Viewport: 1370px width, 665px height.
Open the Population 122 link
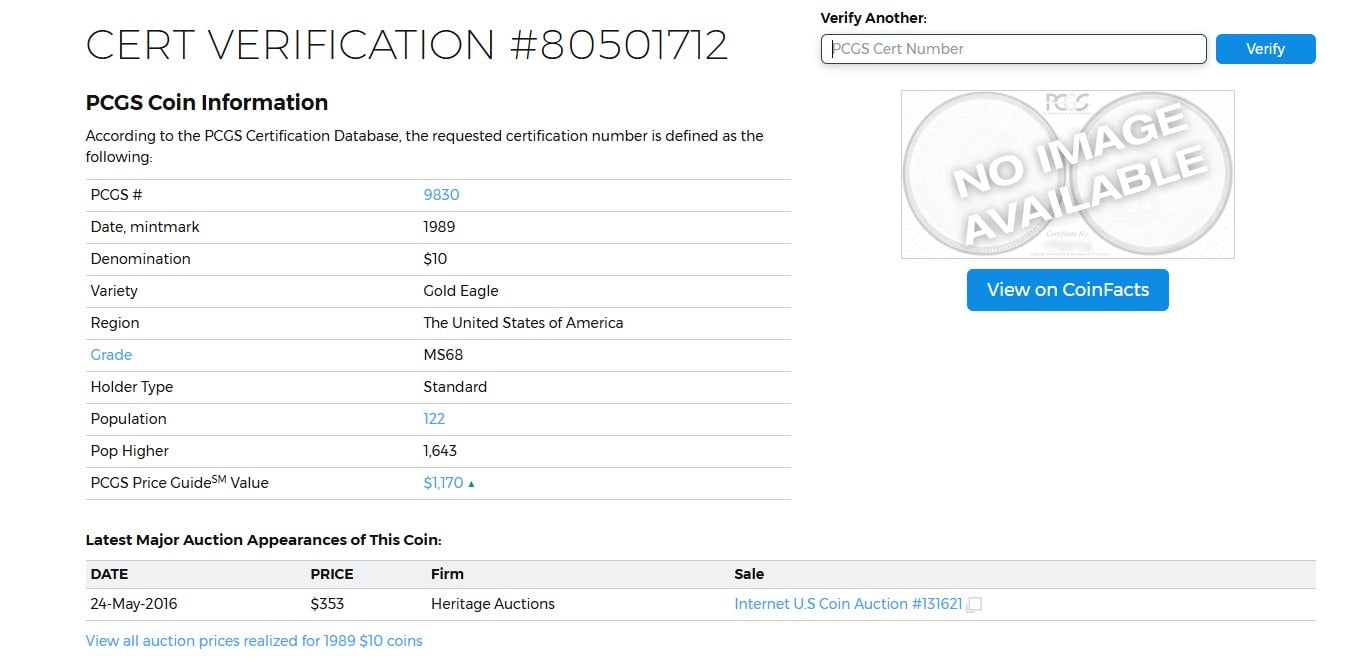point(434,419)
